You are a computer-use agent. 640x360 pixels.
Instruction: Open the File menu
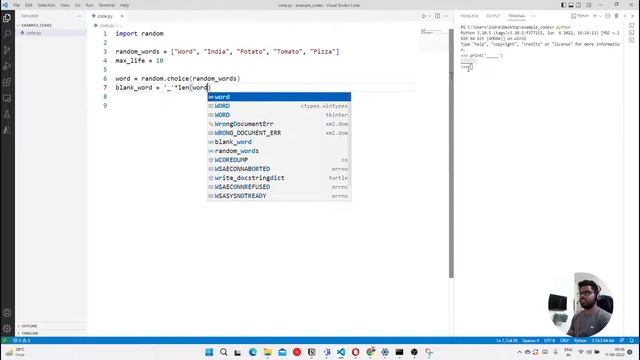pyautogui.click(x=16, y=5)
